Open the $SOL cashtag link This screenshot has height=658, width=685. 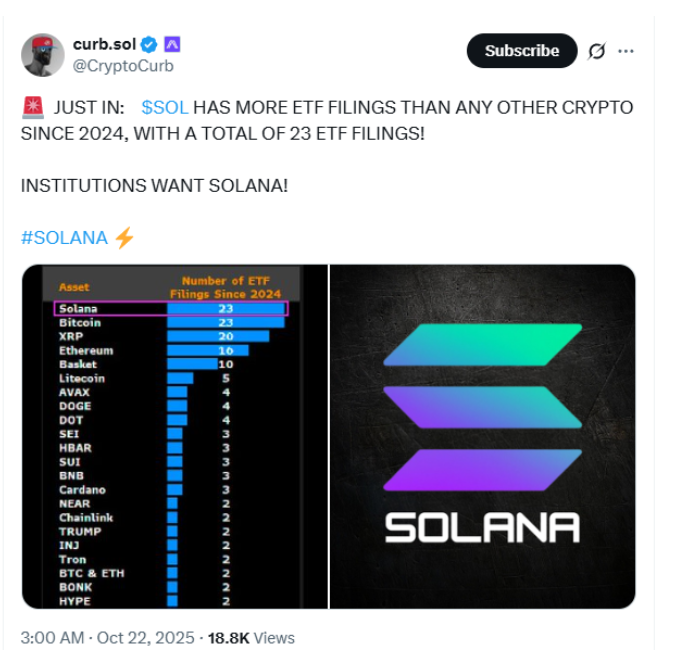pyautogui.click(x=164, y=107)
